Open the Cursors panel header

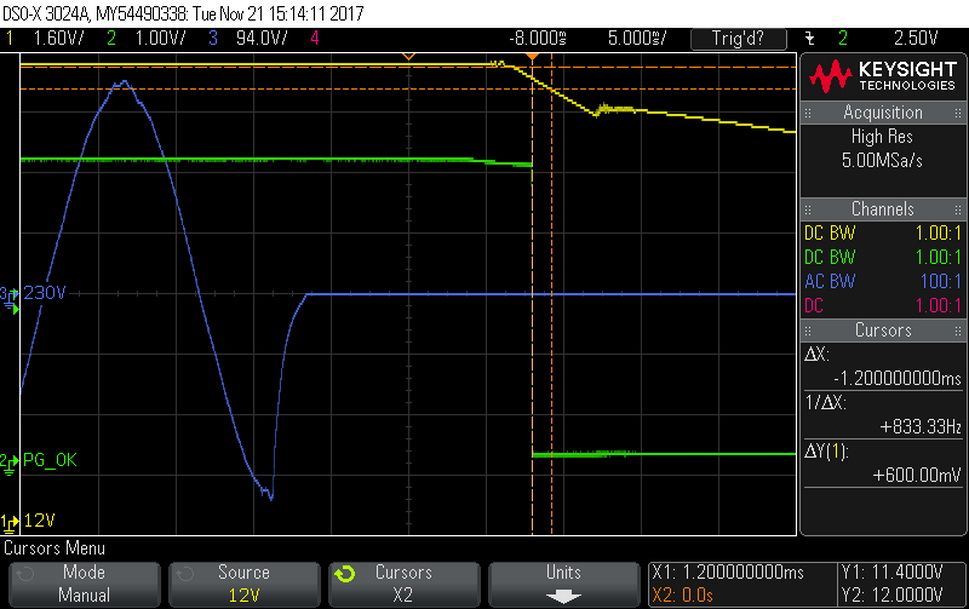click(x=882, y=330)
